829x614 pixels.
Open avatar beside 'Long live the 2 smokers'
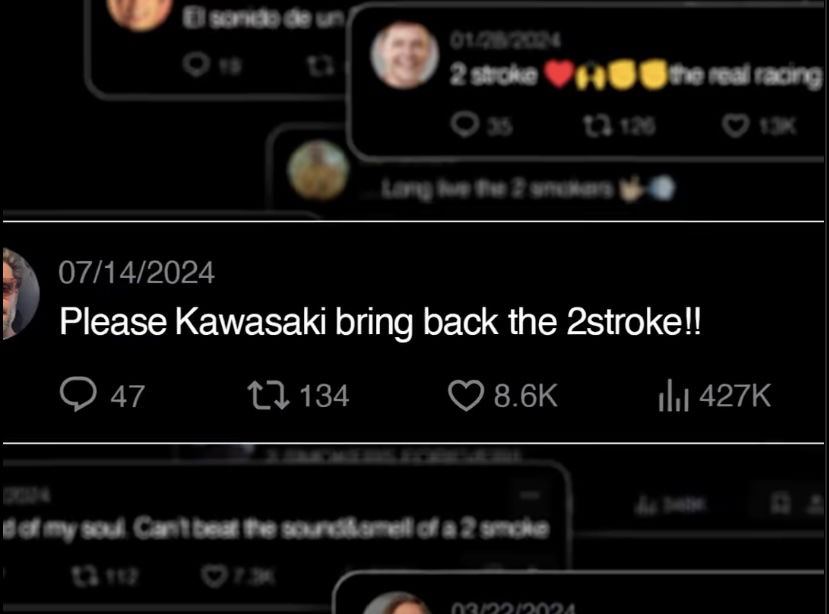(x=318, y=170)
